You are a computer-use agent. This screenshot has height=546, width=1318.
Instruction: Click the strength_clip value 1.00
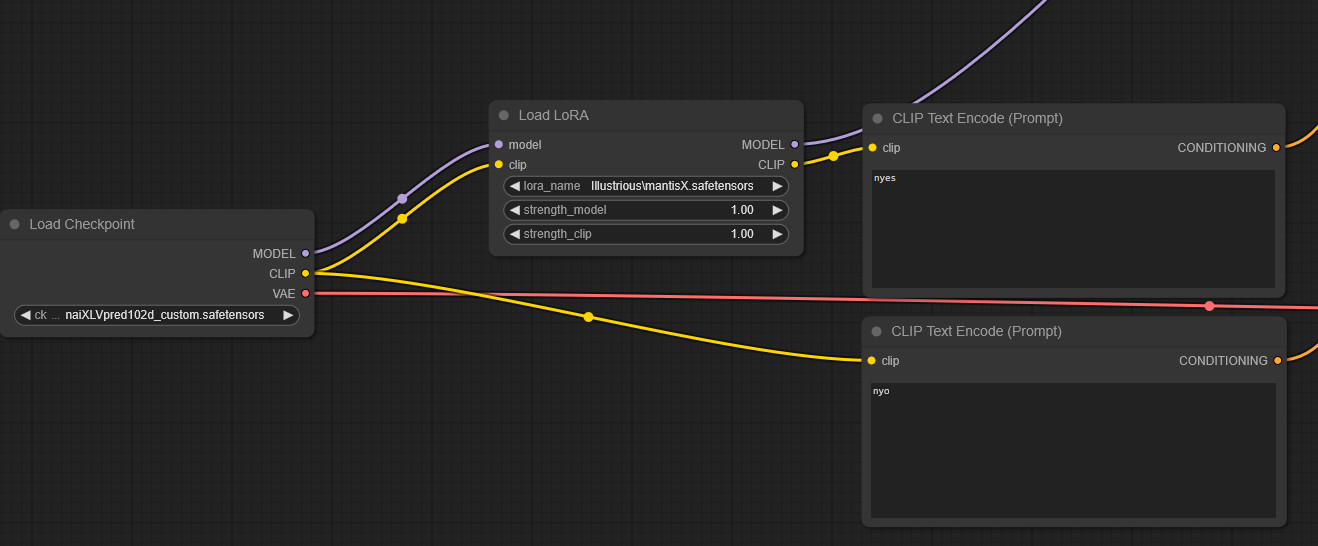[x=742, y=234]
